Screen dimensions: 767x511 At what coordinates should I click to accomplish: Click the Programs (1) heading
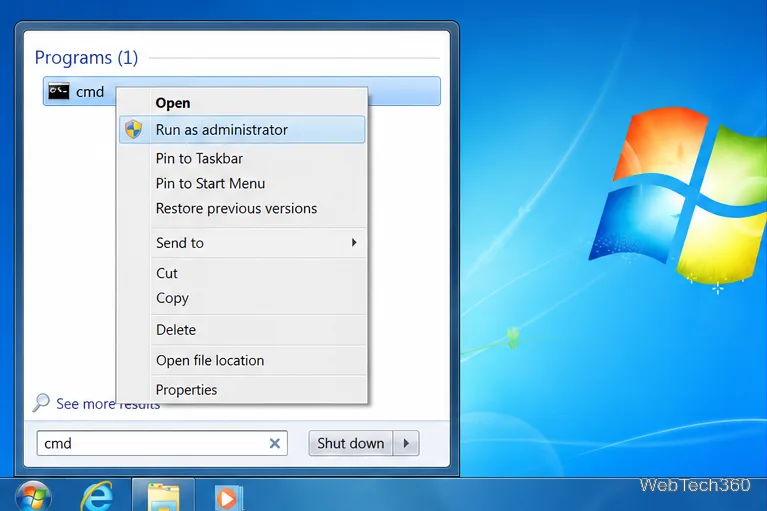pyautogui.click(x=87, y=58)
